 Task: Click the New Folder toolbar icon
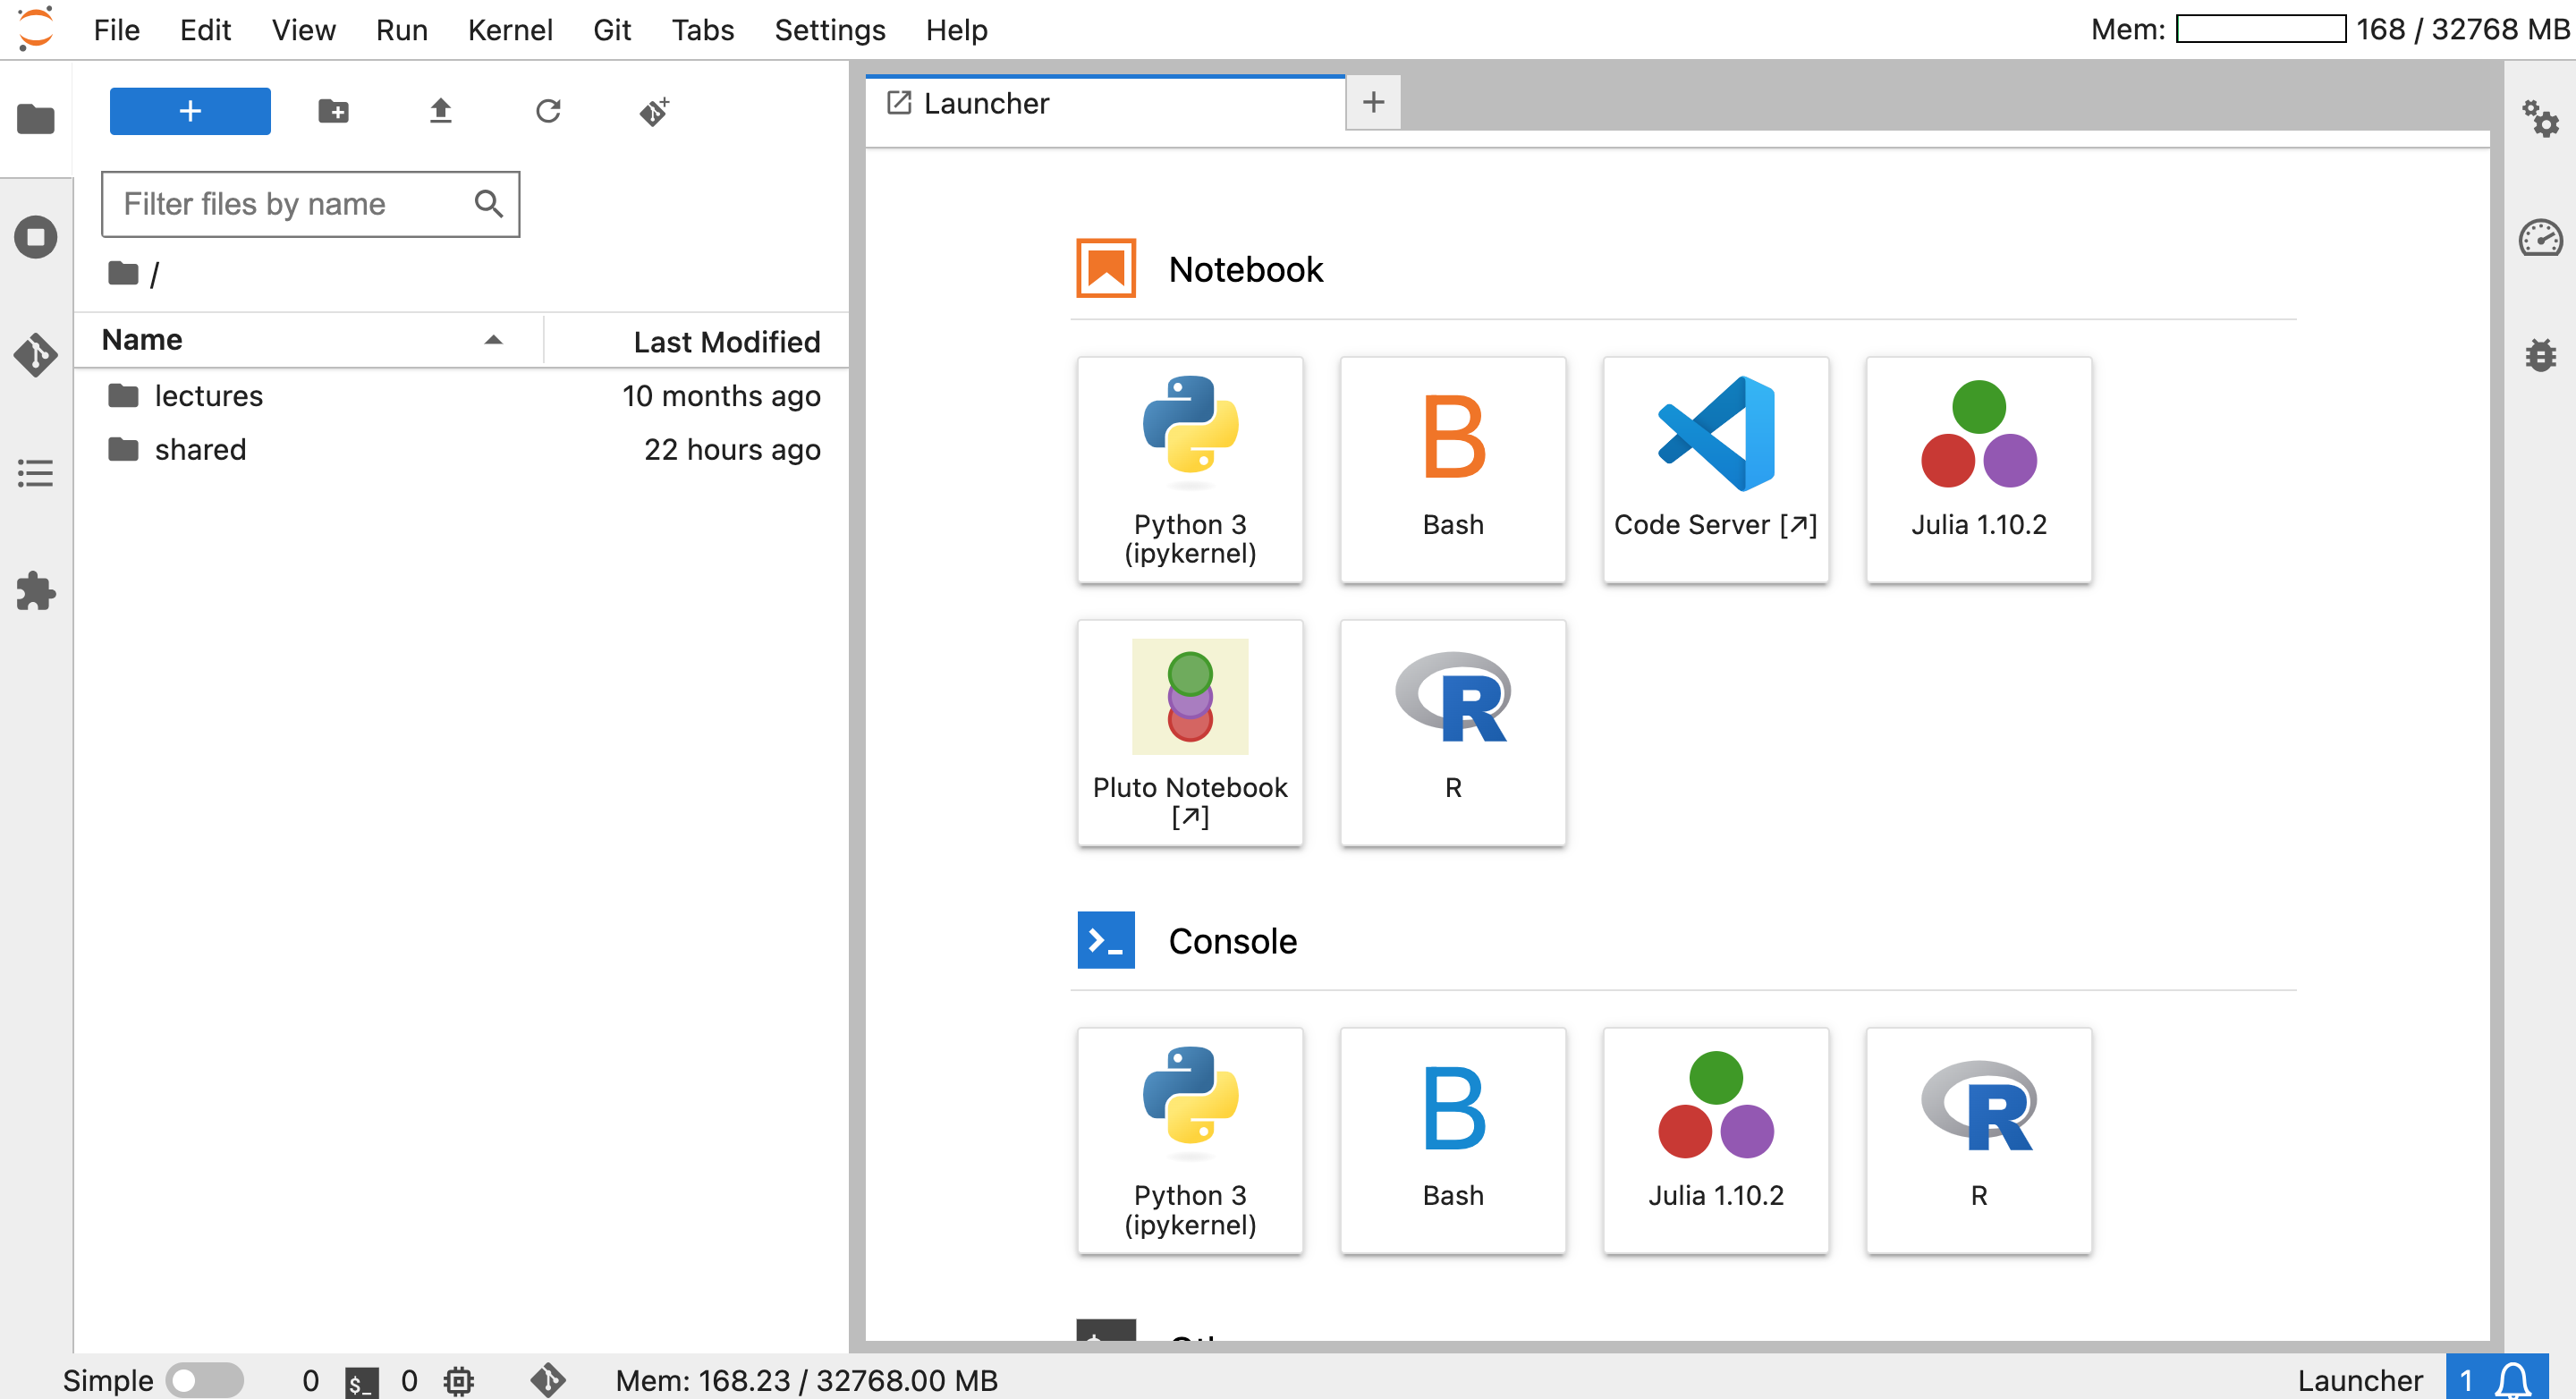[x=333, y=111]
